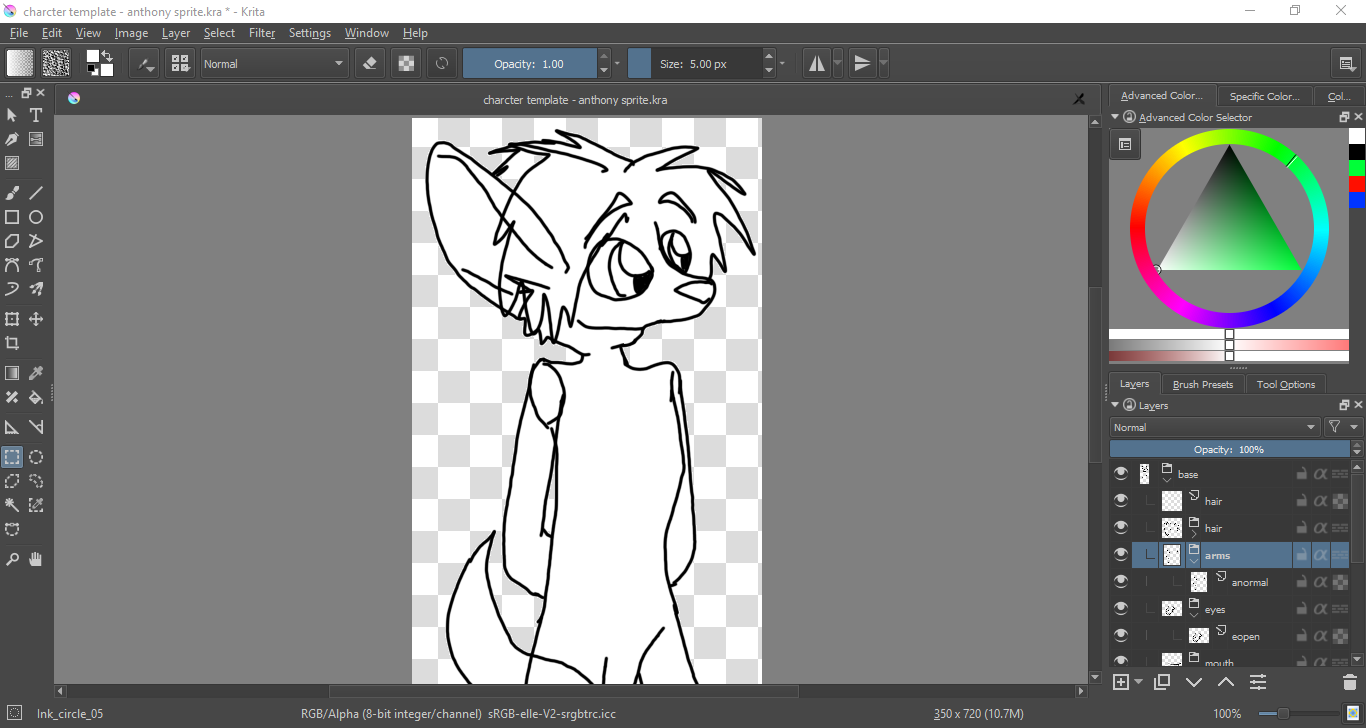Pick the Crop tool
The width and height of the screenshot is (1366, 728).
12,343
